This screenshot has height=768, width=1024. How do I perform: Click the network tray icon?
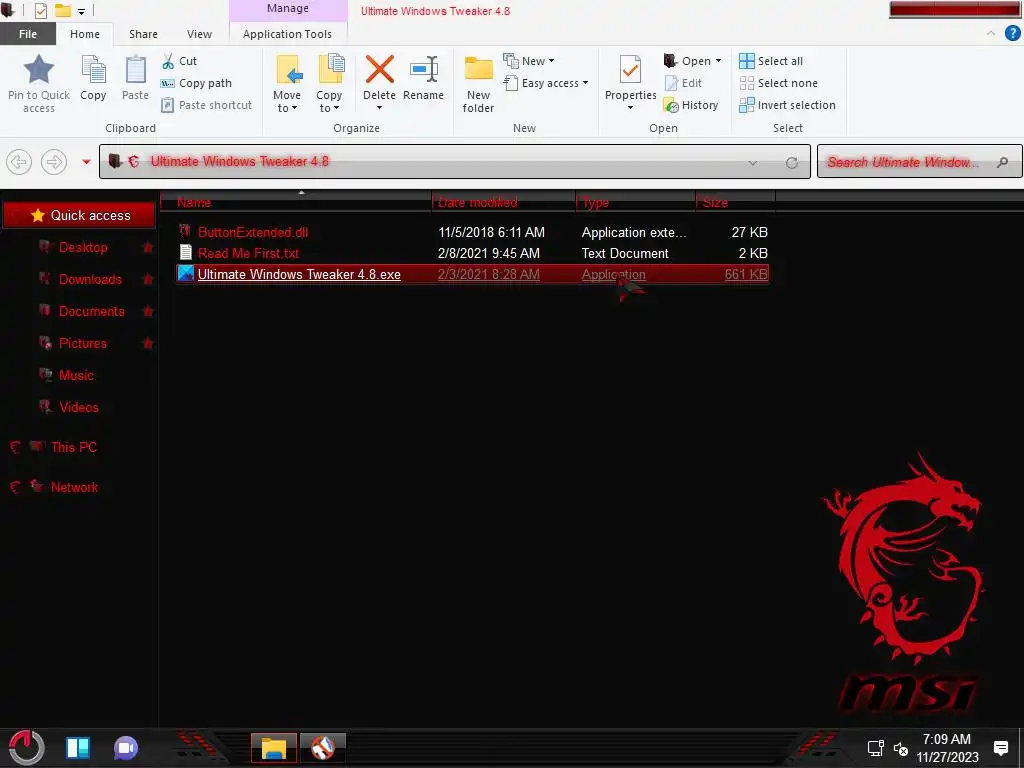[875, 748]
